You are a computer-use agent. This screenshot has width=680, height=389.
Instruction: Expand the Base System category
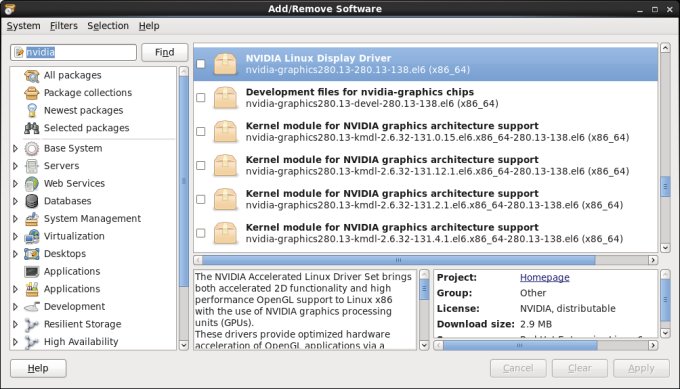pyautogui.click(x=16, y=148)
